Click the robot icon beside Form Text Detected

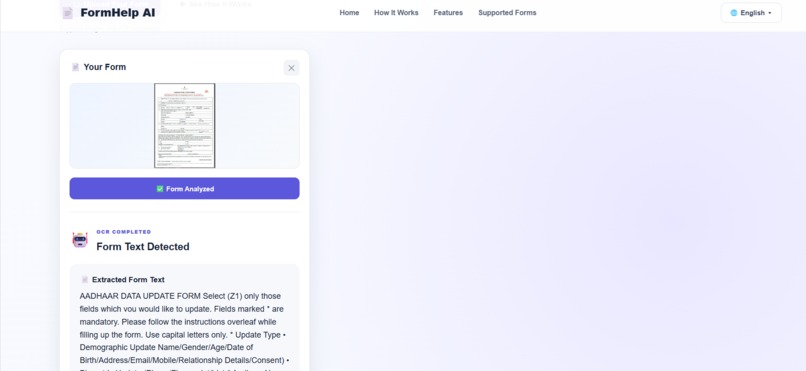pyautogui.click(x=80, y=240)
